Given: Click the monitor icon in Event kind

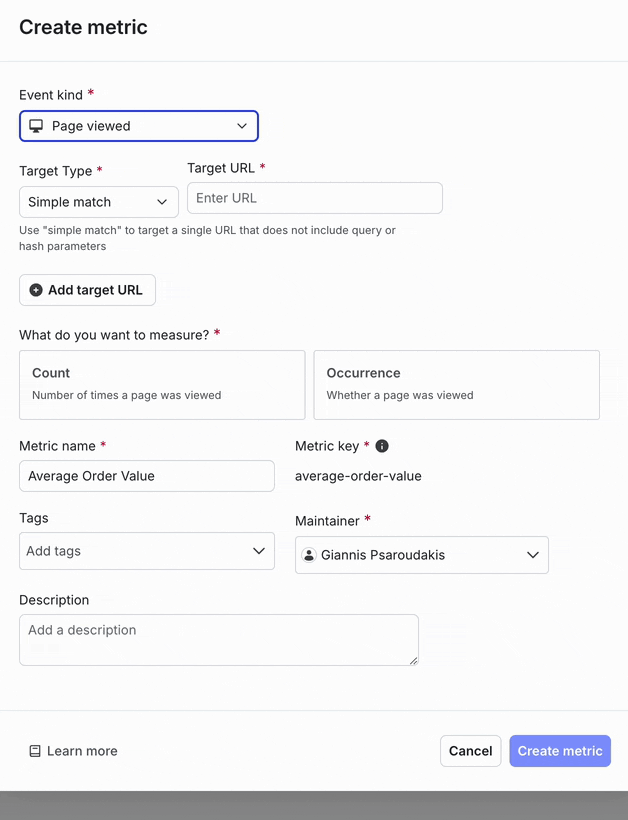Looking at the screenshot, I should click(36, 126).
